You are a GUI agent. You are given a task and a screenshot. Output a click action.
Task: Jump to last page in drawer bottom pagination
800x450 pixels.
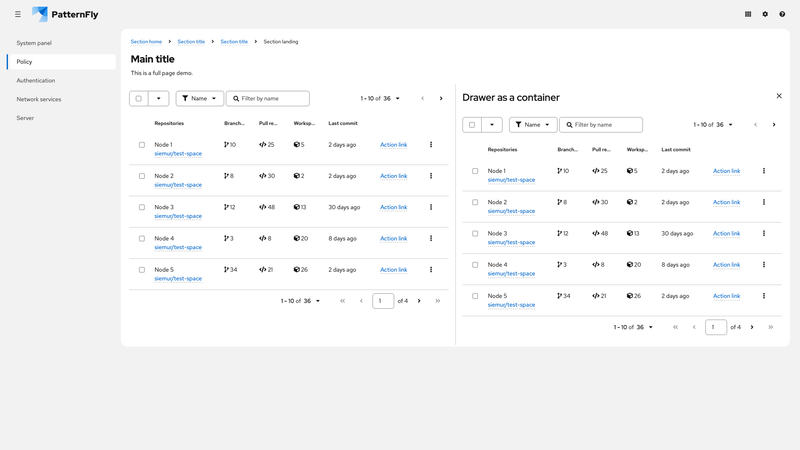[x=771, y=327]
